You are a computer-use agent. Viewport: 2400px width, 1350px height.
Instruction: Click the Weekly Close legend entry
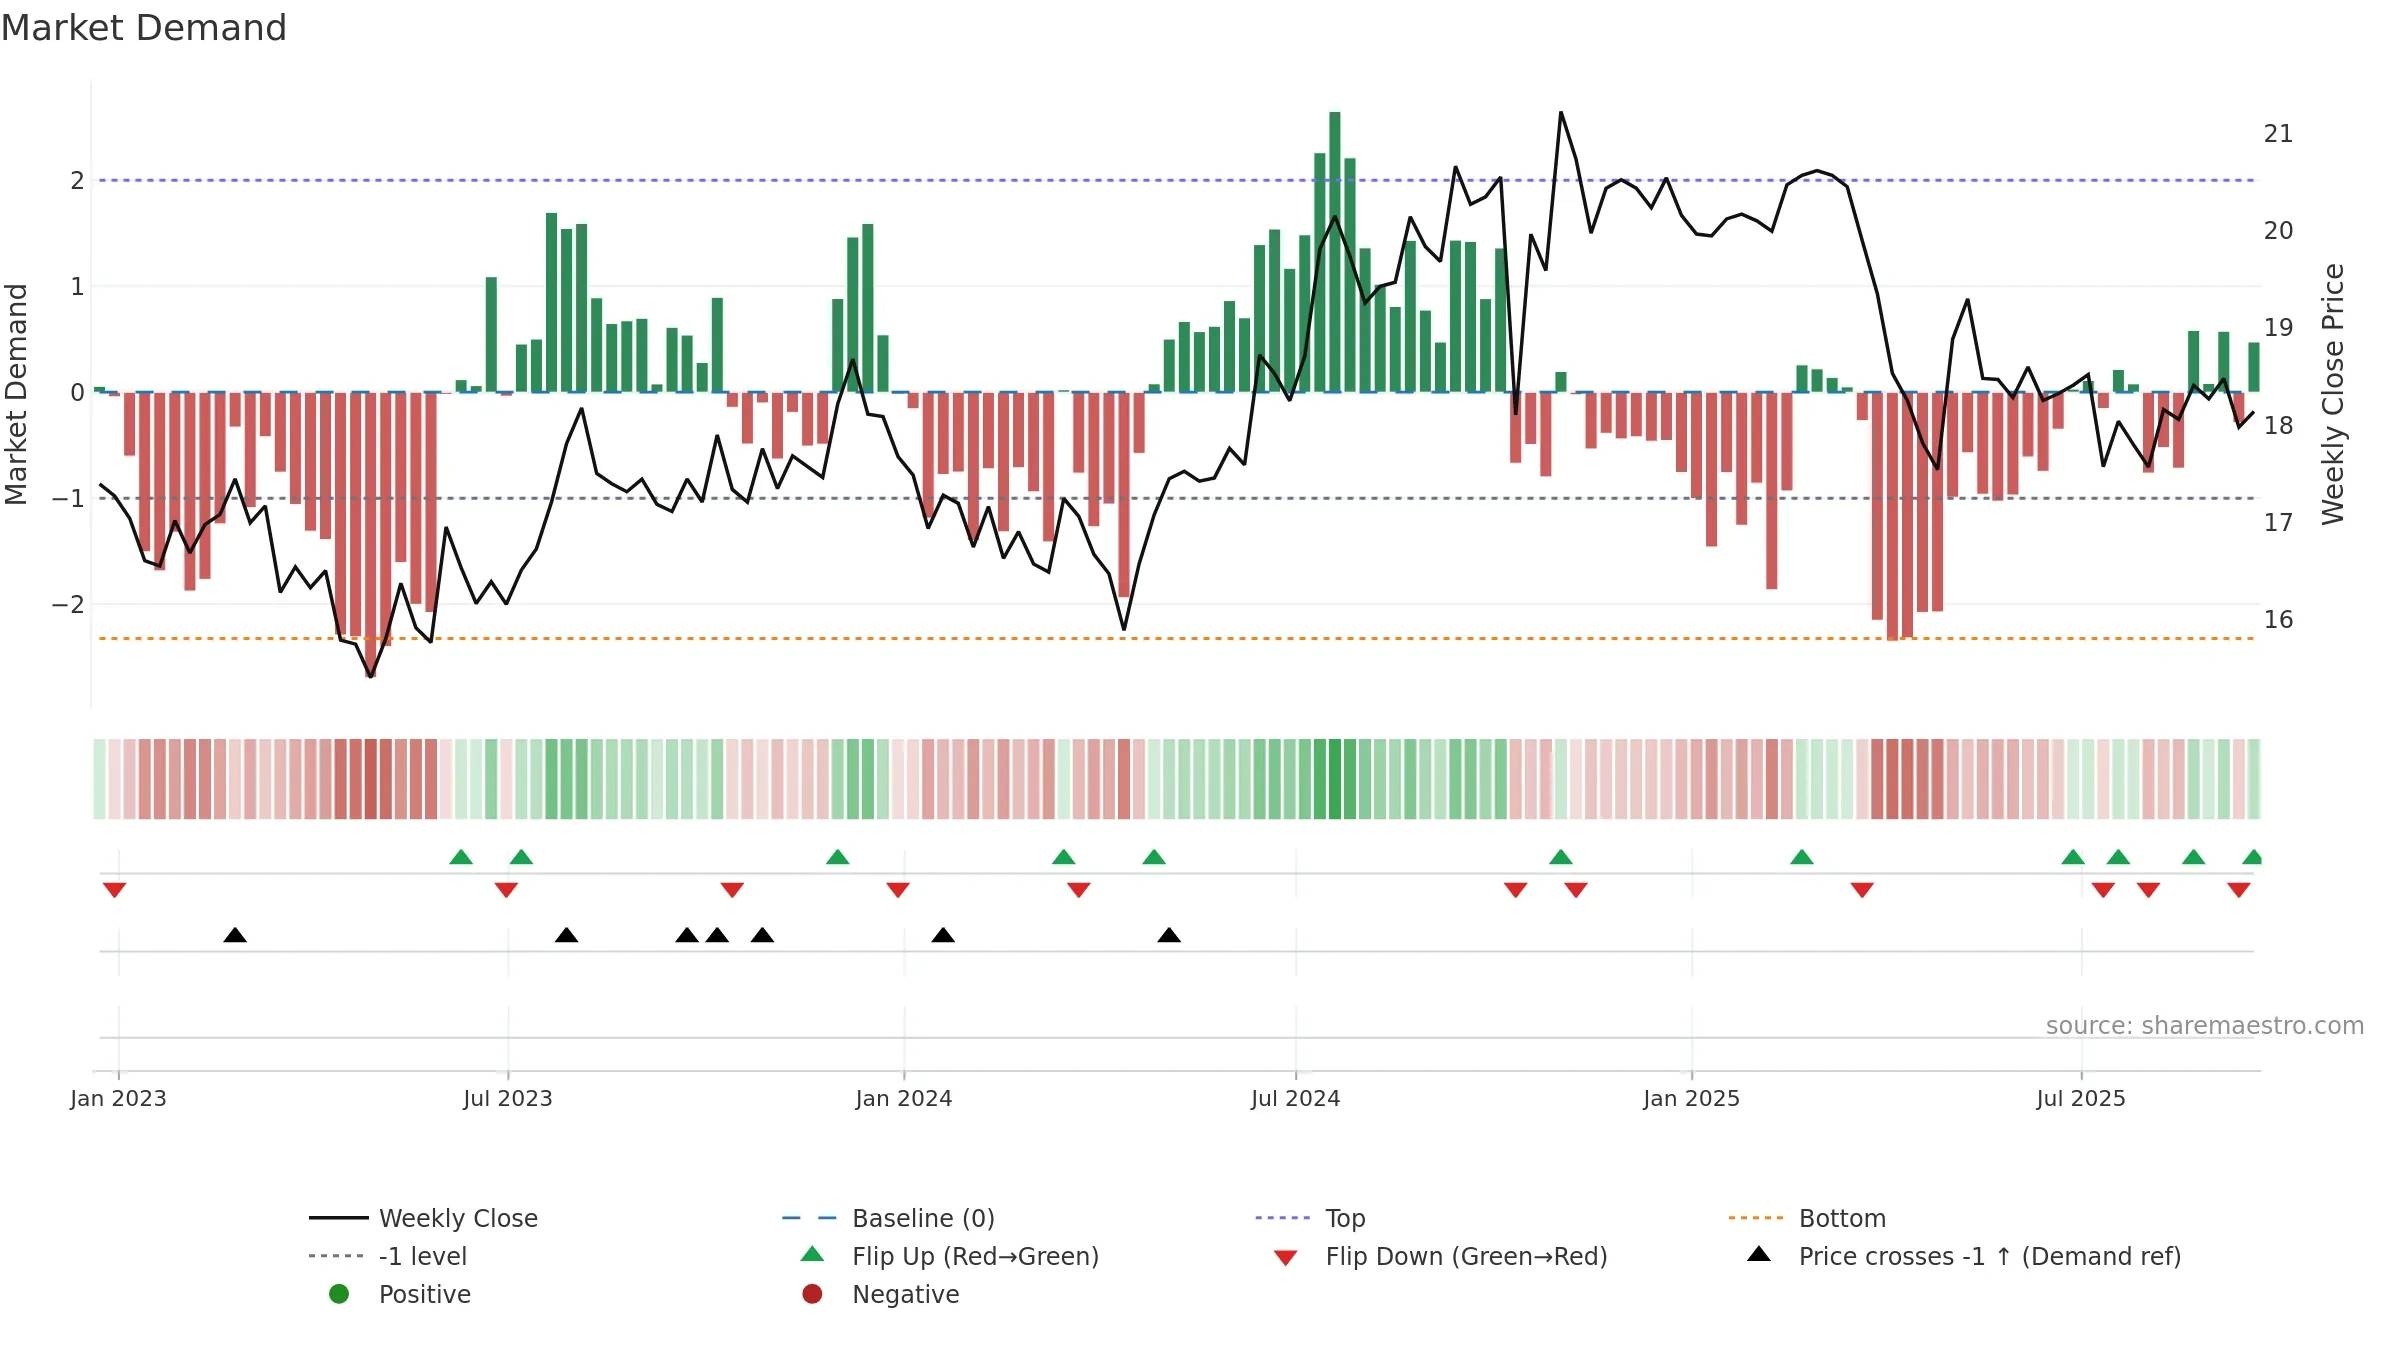click(x=423, y=1218)
